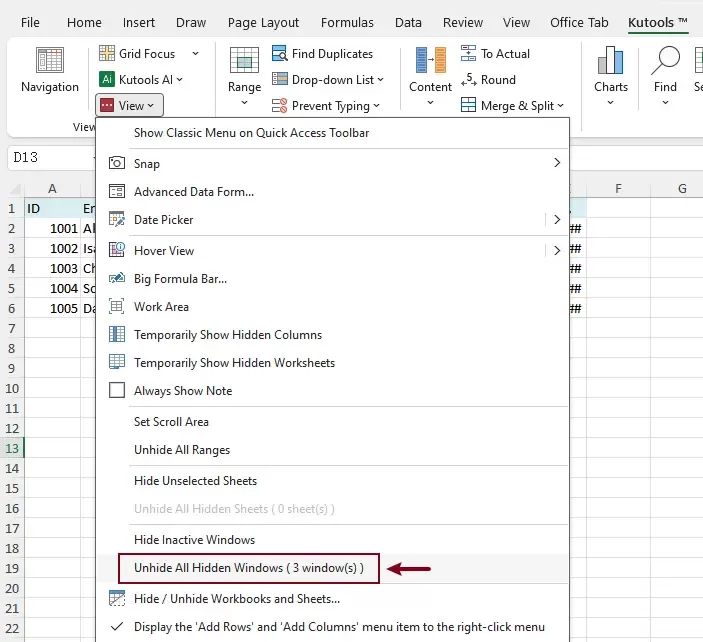Screen dimensions: 703x642
Task: Switch to the Review tab
Action: pos(463,22)
